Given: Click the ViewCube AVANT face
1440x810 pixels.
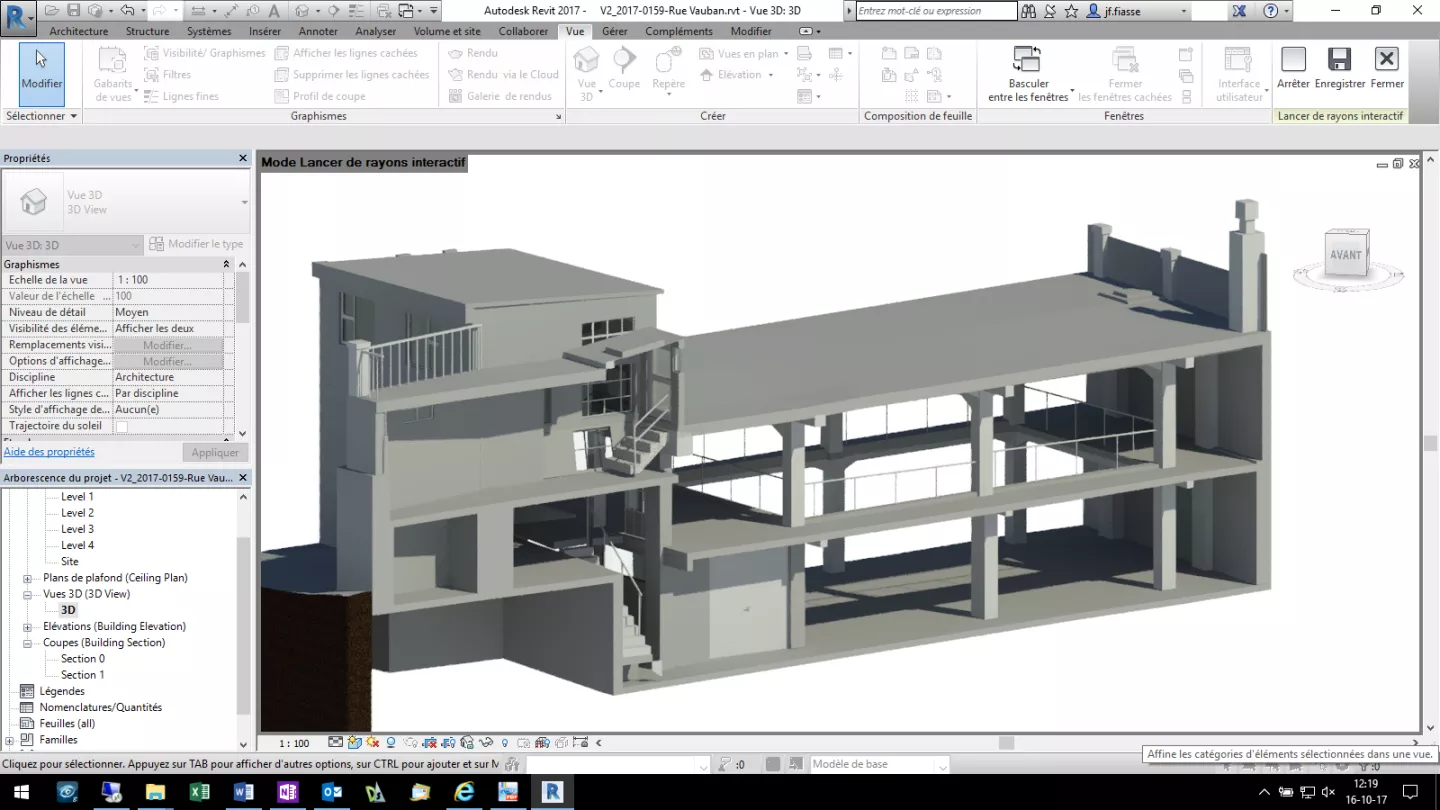Looking at the screenshot, I should (x=1345, y=255).
